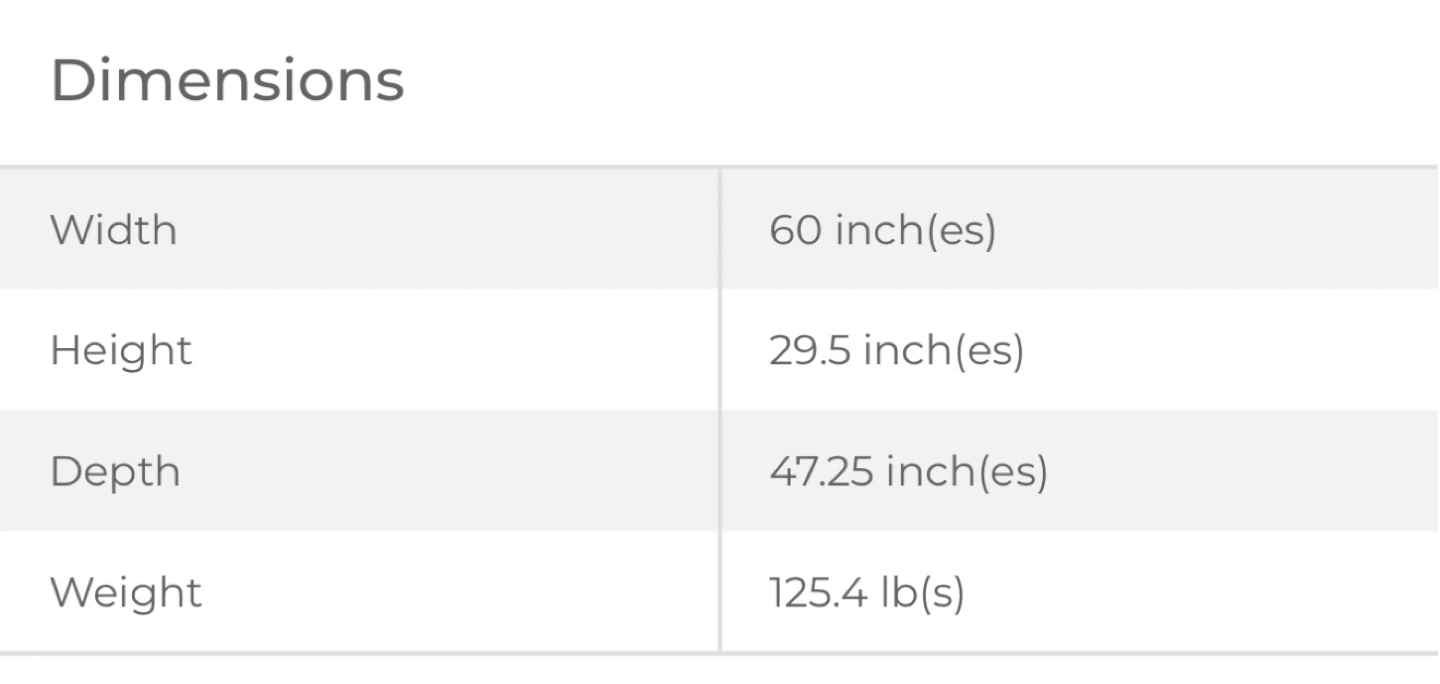
Task: Click the Dimensions heading
Action: [x=227, y=81]
